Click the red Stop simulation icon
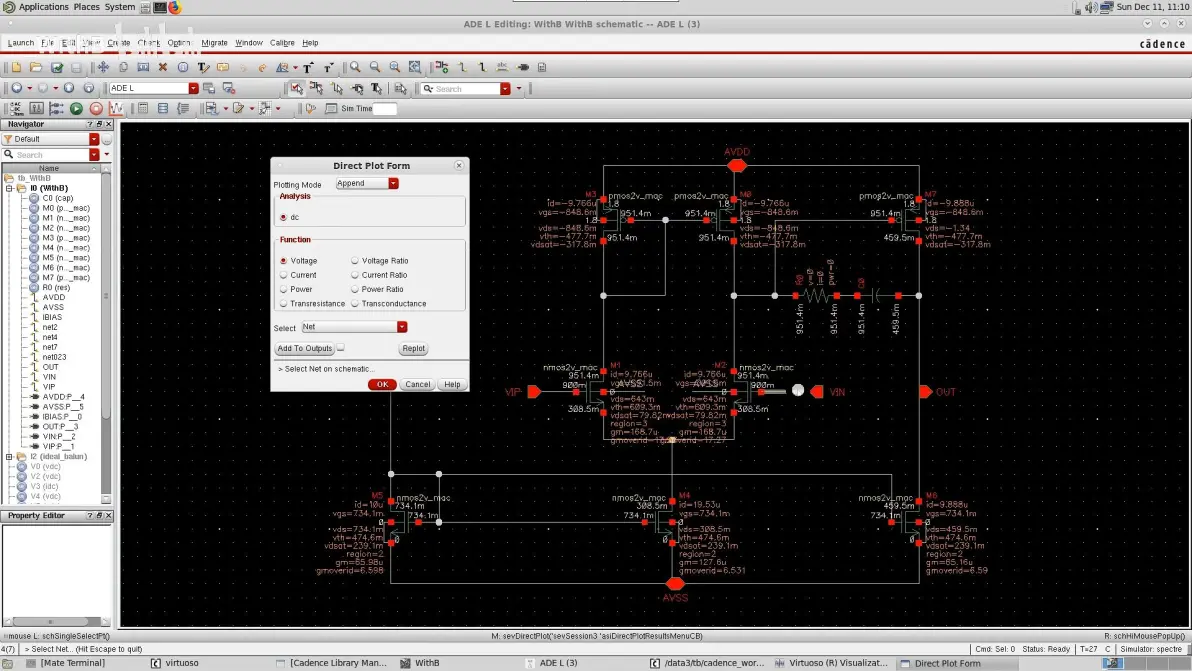 click(x=96, y=109)
